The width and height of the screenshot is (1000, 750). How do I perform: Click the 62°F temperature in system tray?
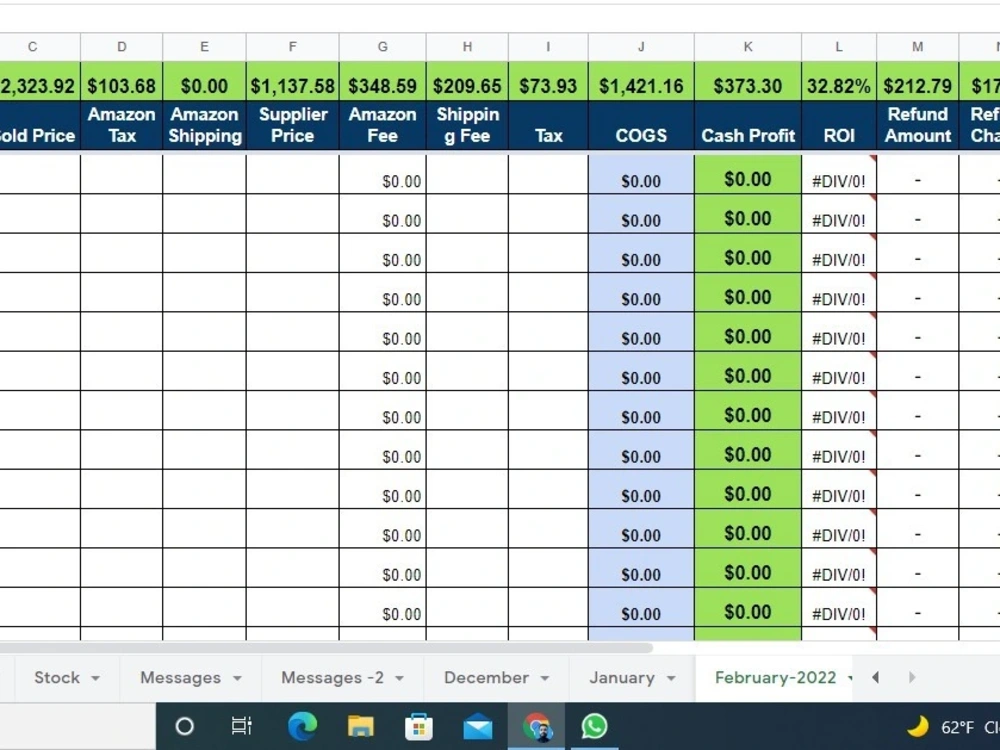pos(957,727)
